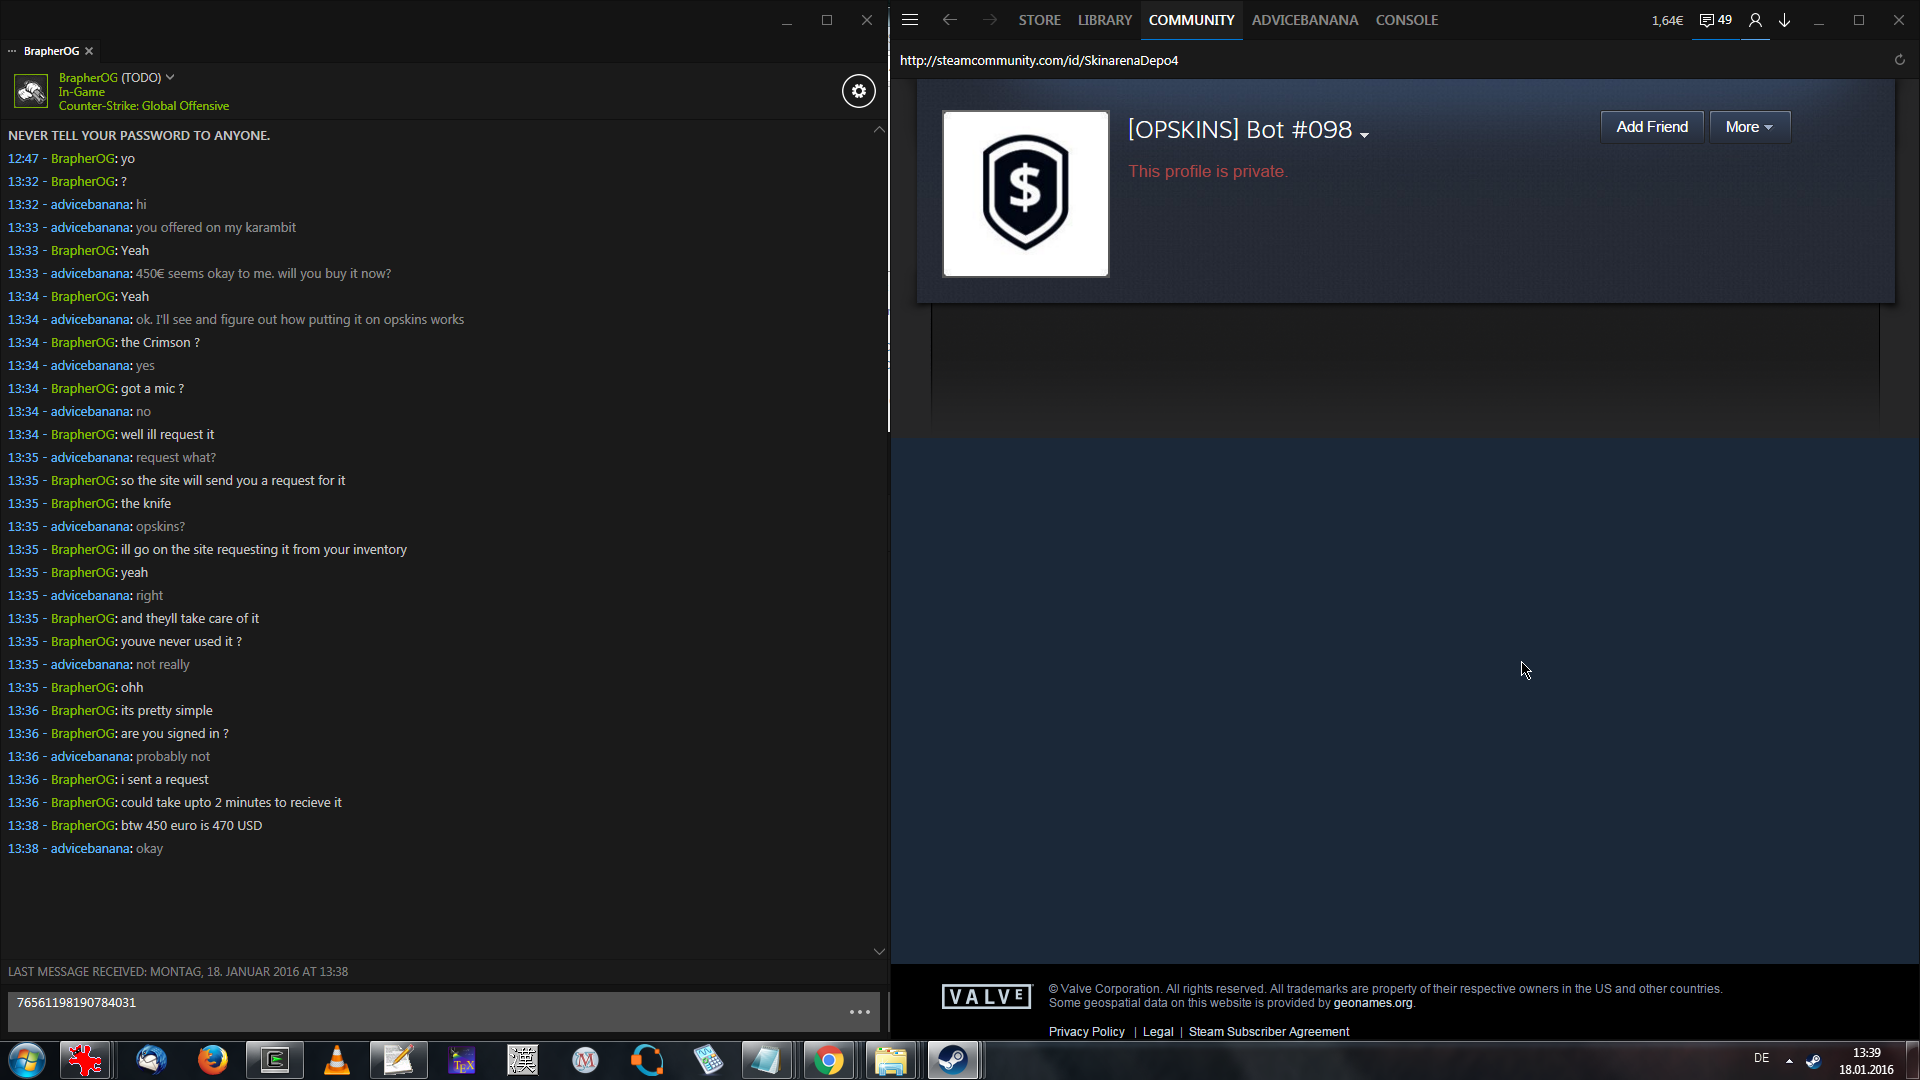Viewport: 1920px width, 1080px height.
Task: Open Chrome from the taskbar
Action: click(x=828, y=1060)
